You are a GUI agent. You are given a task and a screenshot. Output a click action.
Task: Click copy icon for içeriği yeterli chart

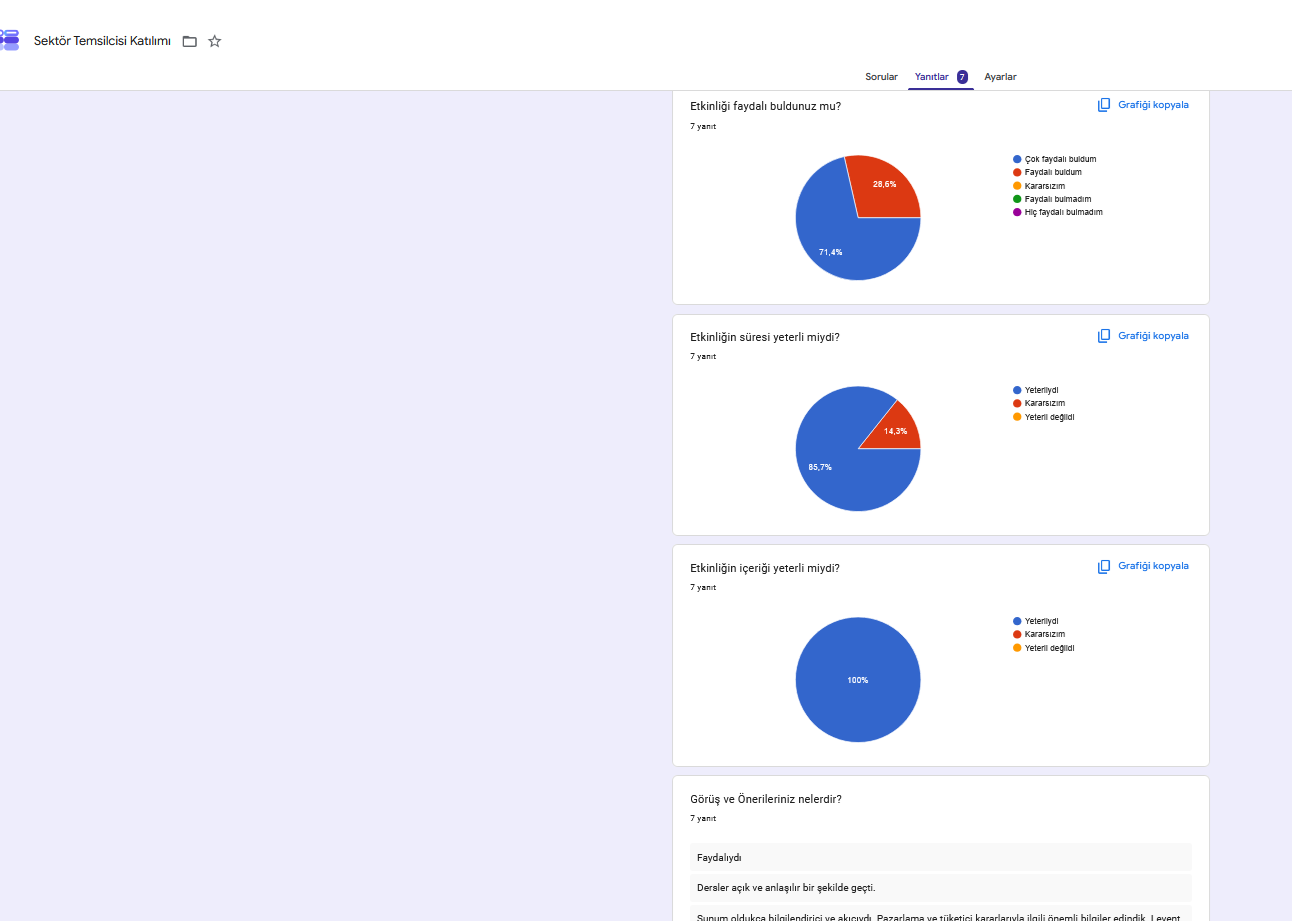(1104, 566)
